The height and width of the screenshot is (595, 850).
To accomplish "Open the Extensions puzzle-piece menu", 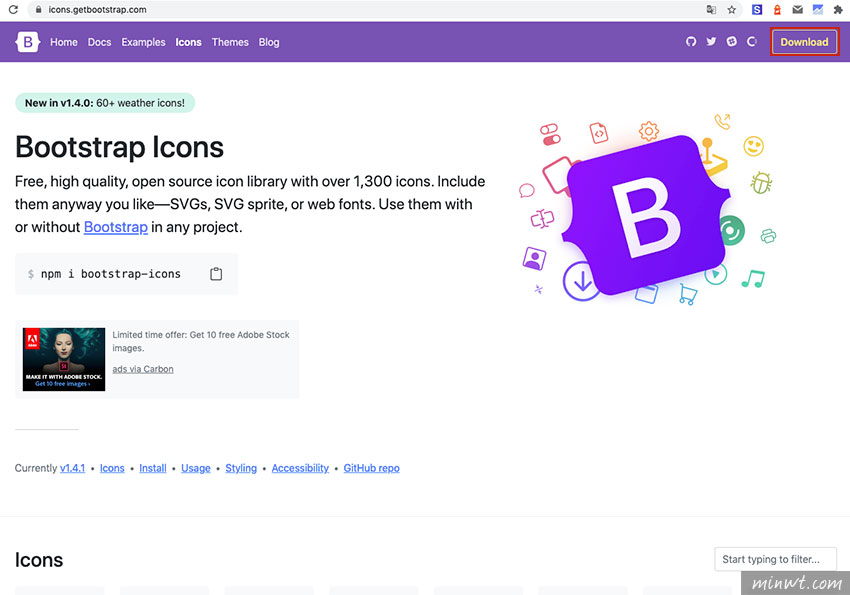I will pyautogui.click(x=838, y=9).
